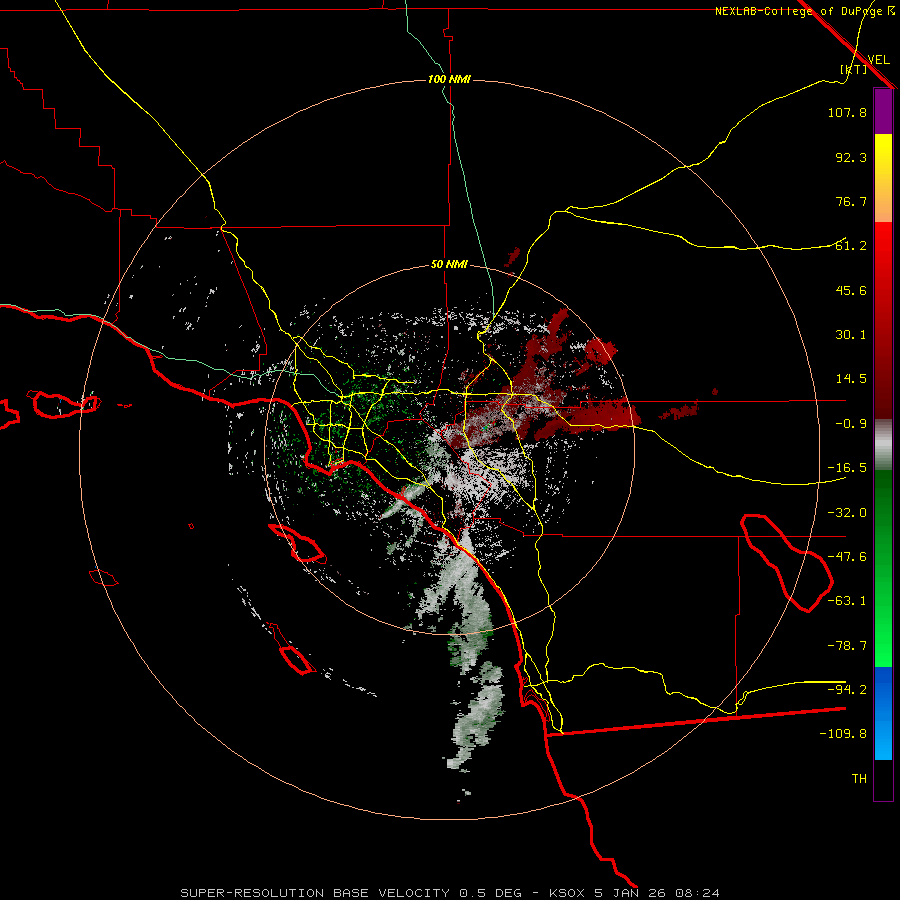Viewport: 900px width, 900px height.
Task: Click the NEXLAB-College of DuPage watermark text
Action: (x=805, y=11)
